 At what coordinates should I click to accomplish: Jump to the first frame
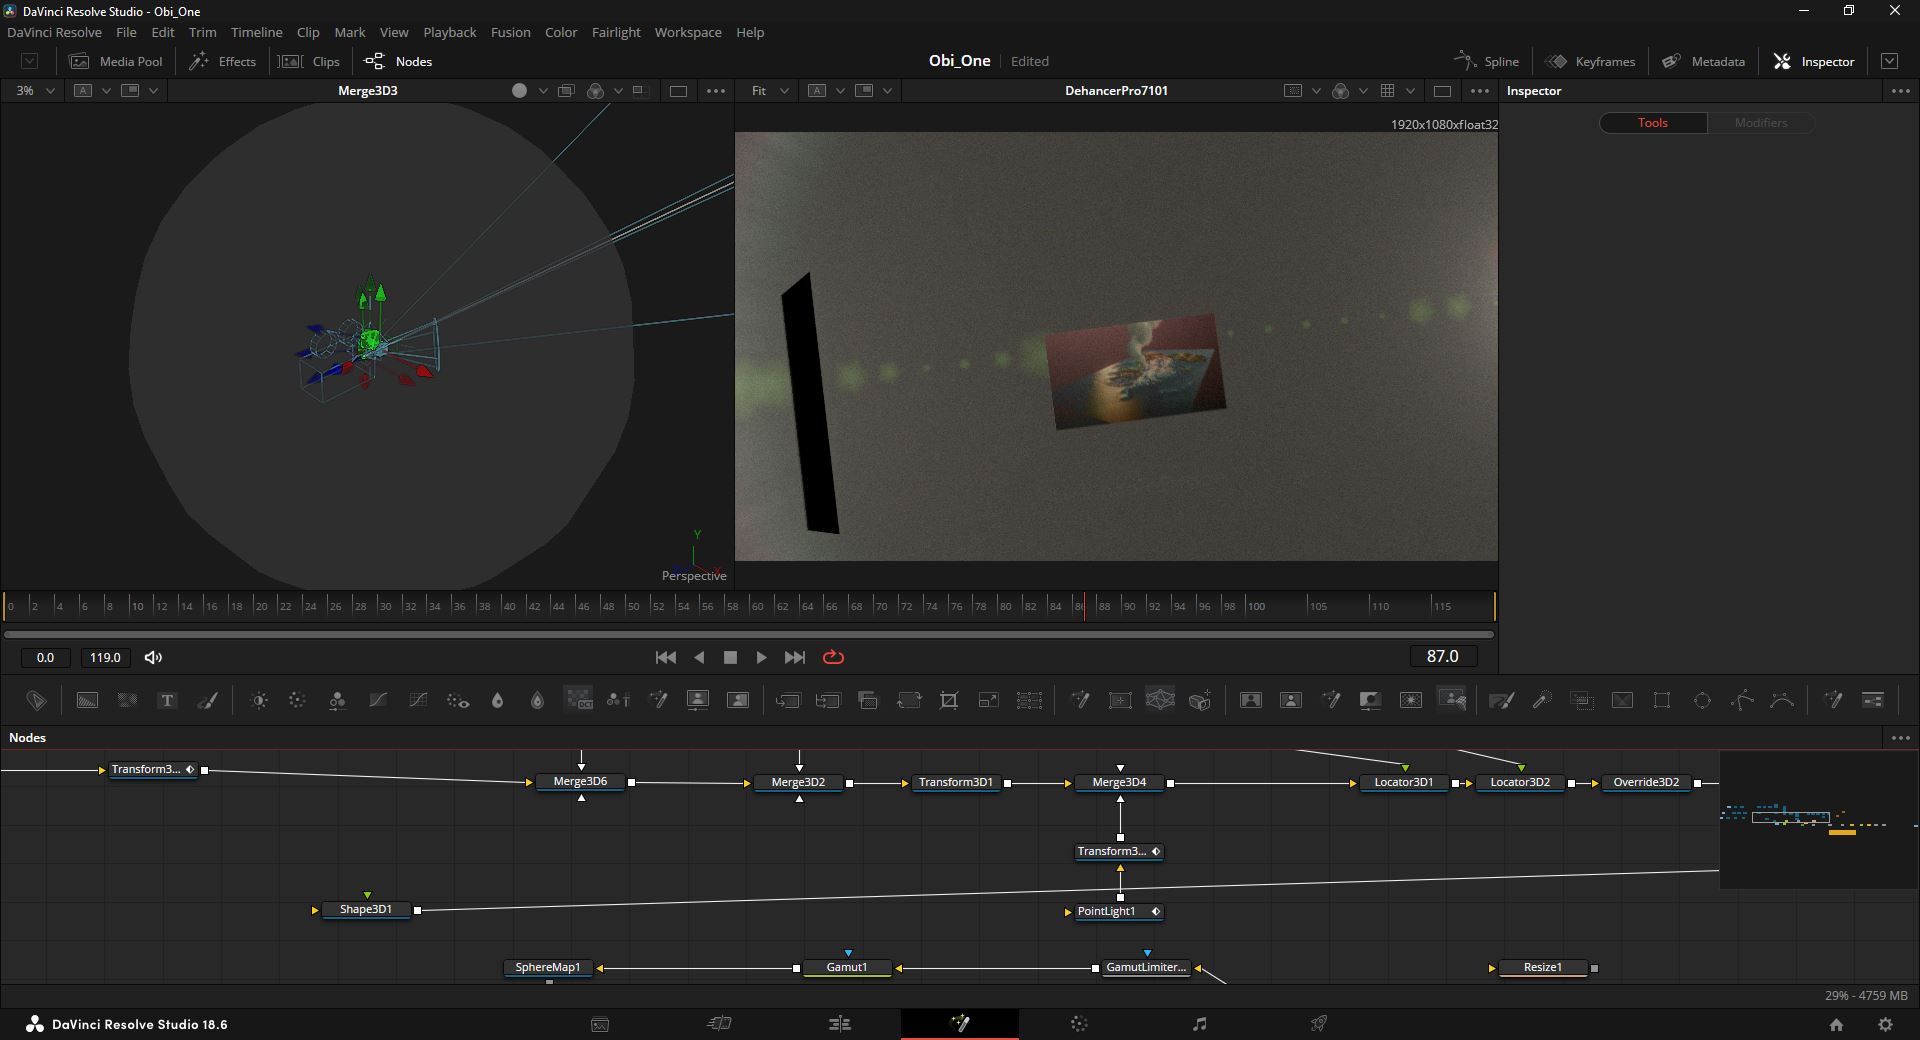point(665,657)
